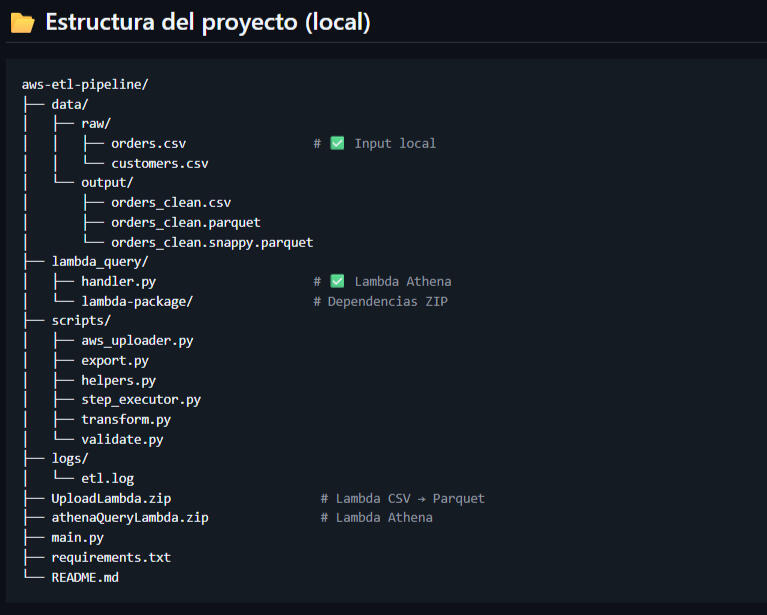Select the scripts/ folder
Screen dimensions: 767x615
81,321
